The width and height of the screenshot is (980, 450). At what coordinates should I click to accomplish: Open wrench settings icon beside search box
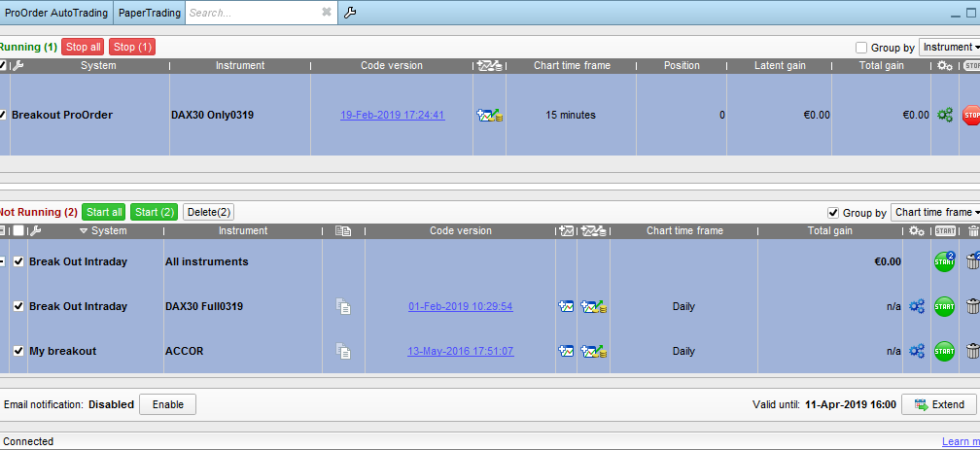[350, 12]
